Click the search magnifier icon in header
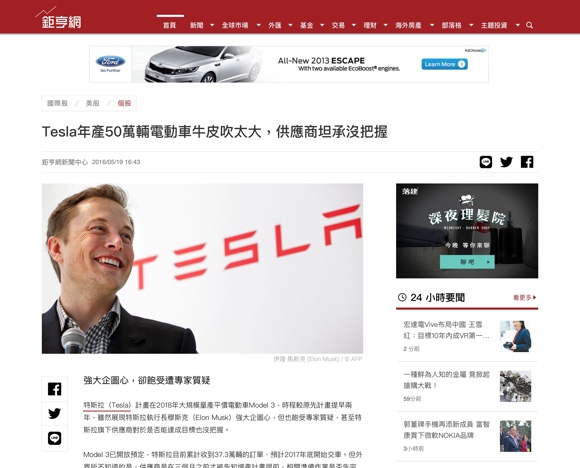 click(x=529, y=25)
